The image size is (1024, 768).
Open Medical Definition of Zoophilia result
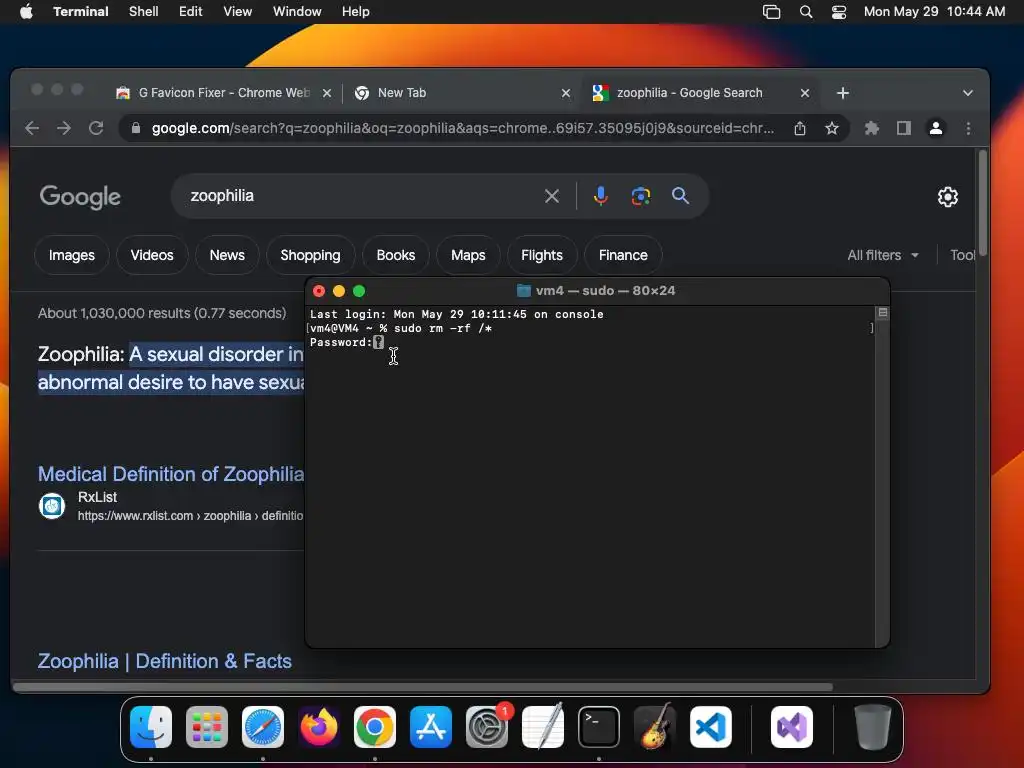pyautogui.click(x=171, y=474)
